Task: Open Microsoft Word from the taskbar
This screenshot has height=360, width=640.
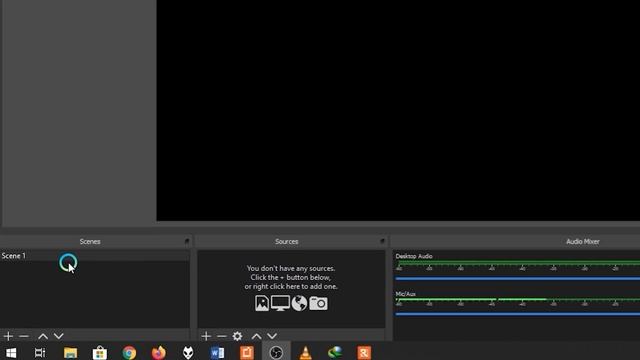Action: click(217, 353)
